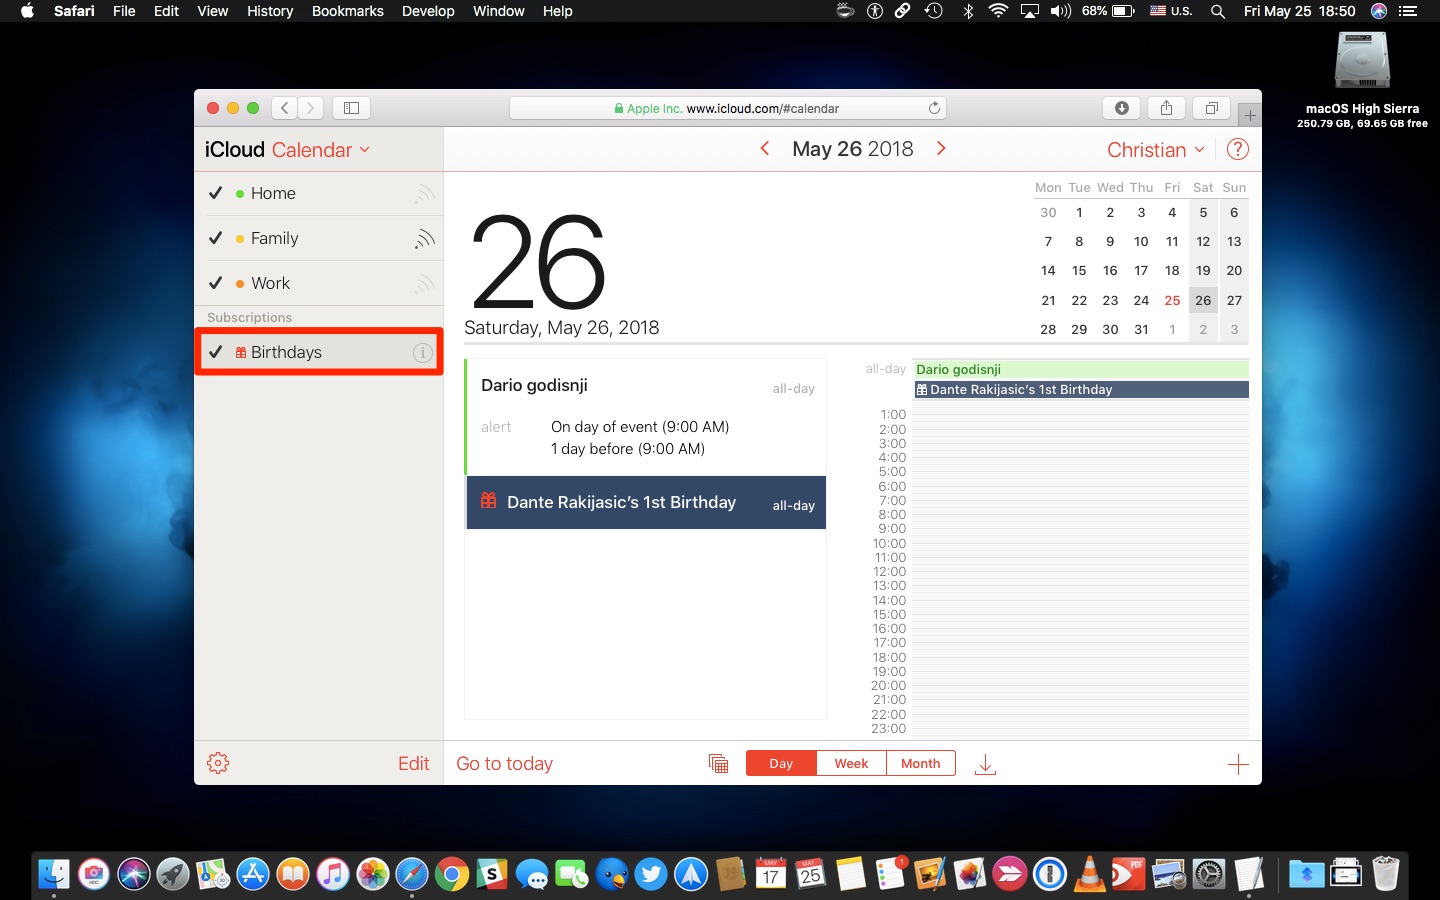Click Go to today link
Viewport: 1440px width, 900px height.
tap(504, 763)
